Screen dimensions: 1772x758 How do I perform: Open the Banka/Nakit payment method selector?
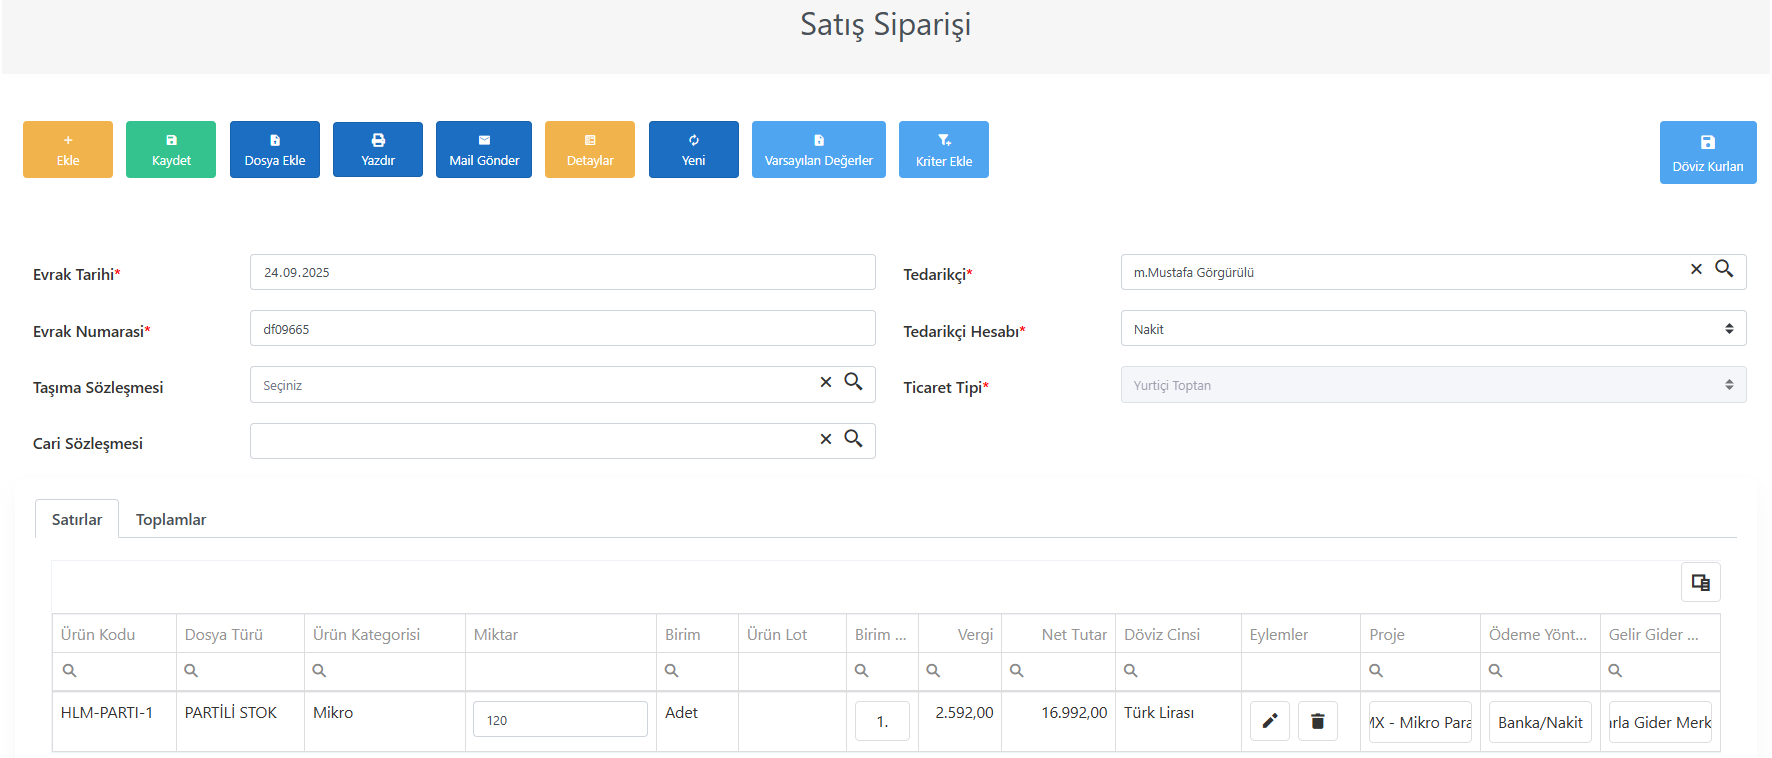(x=1540, y=722)
